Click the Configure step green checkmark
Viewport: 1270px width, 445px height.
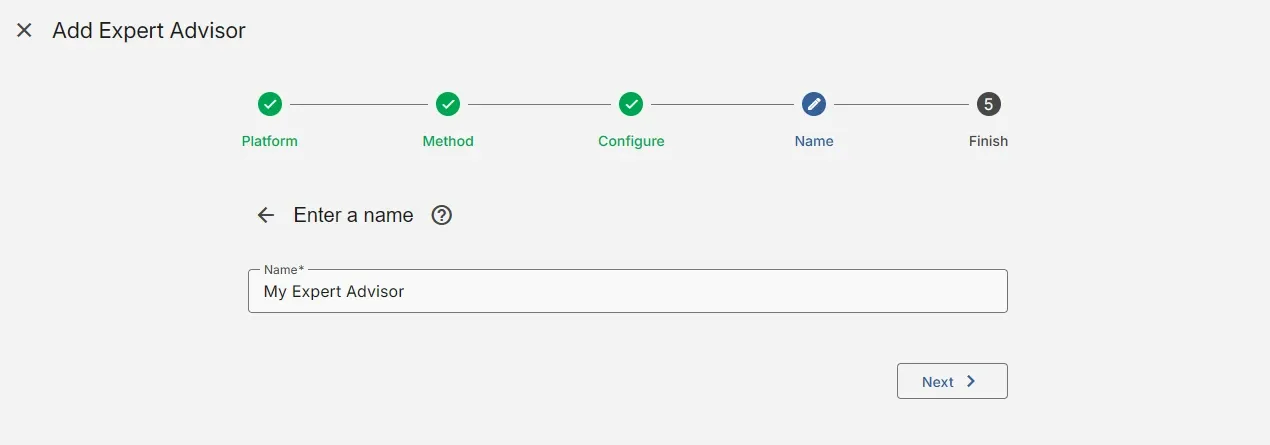click(x=631, y=104)
